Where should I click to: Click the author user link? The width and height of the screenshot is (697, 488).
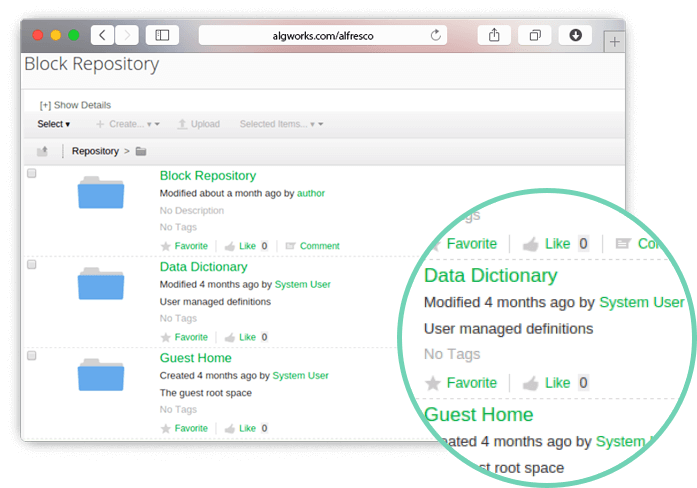[311, 193]
